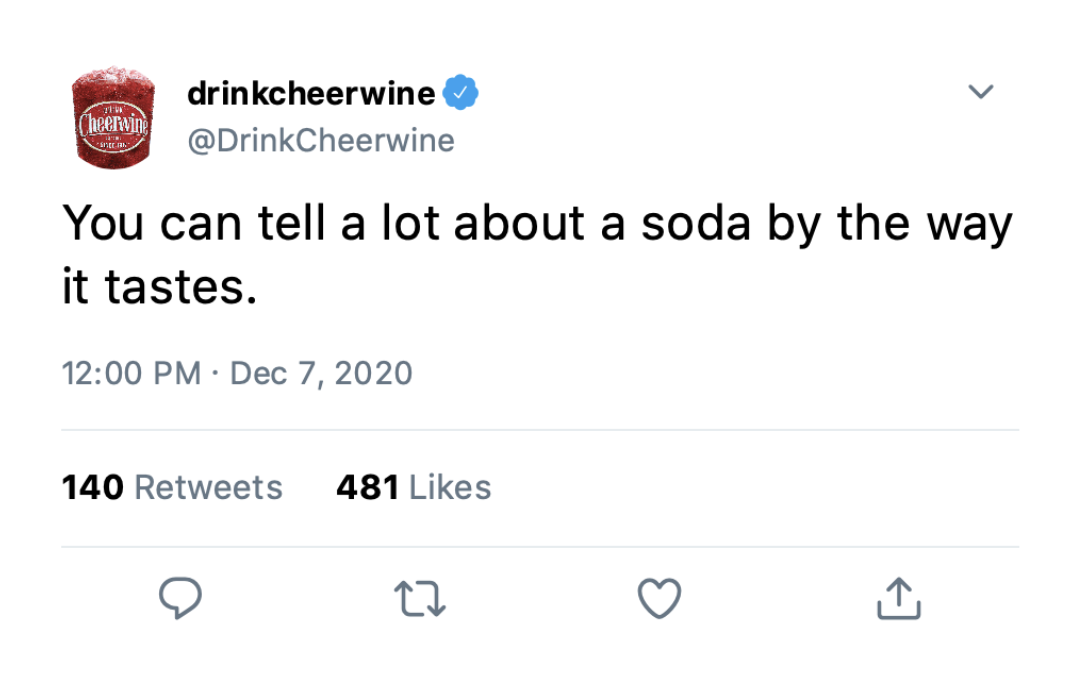This screenshot has width=1068, height=676.
Task: Reply to the Cheerwine tweet
Action: pos(181,598)
